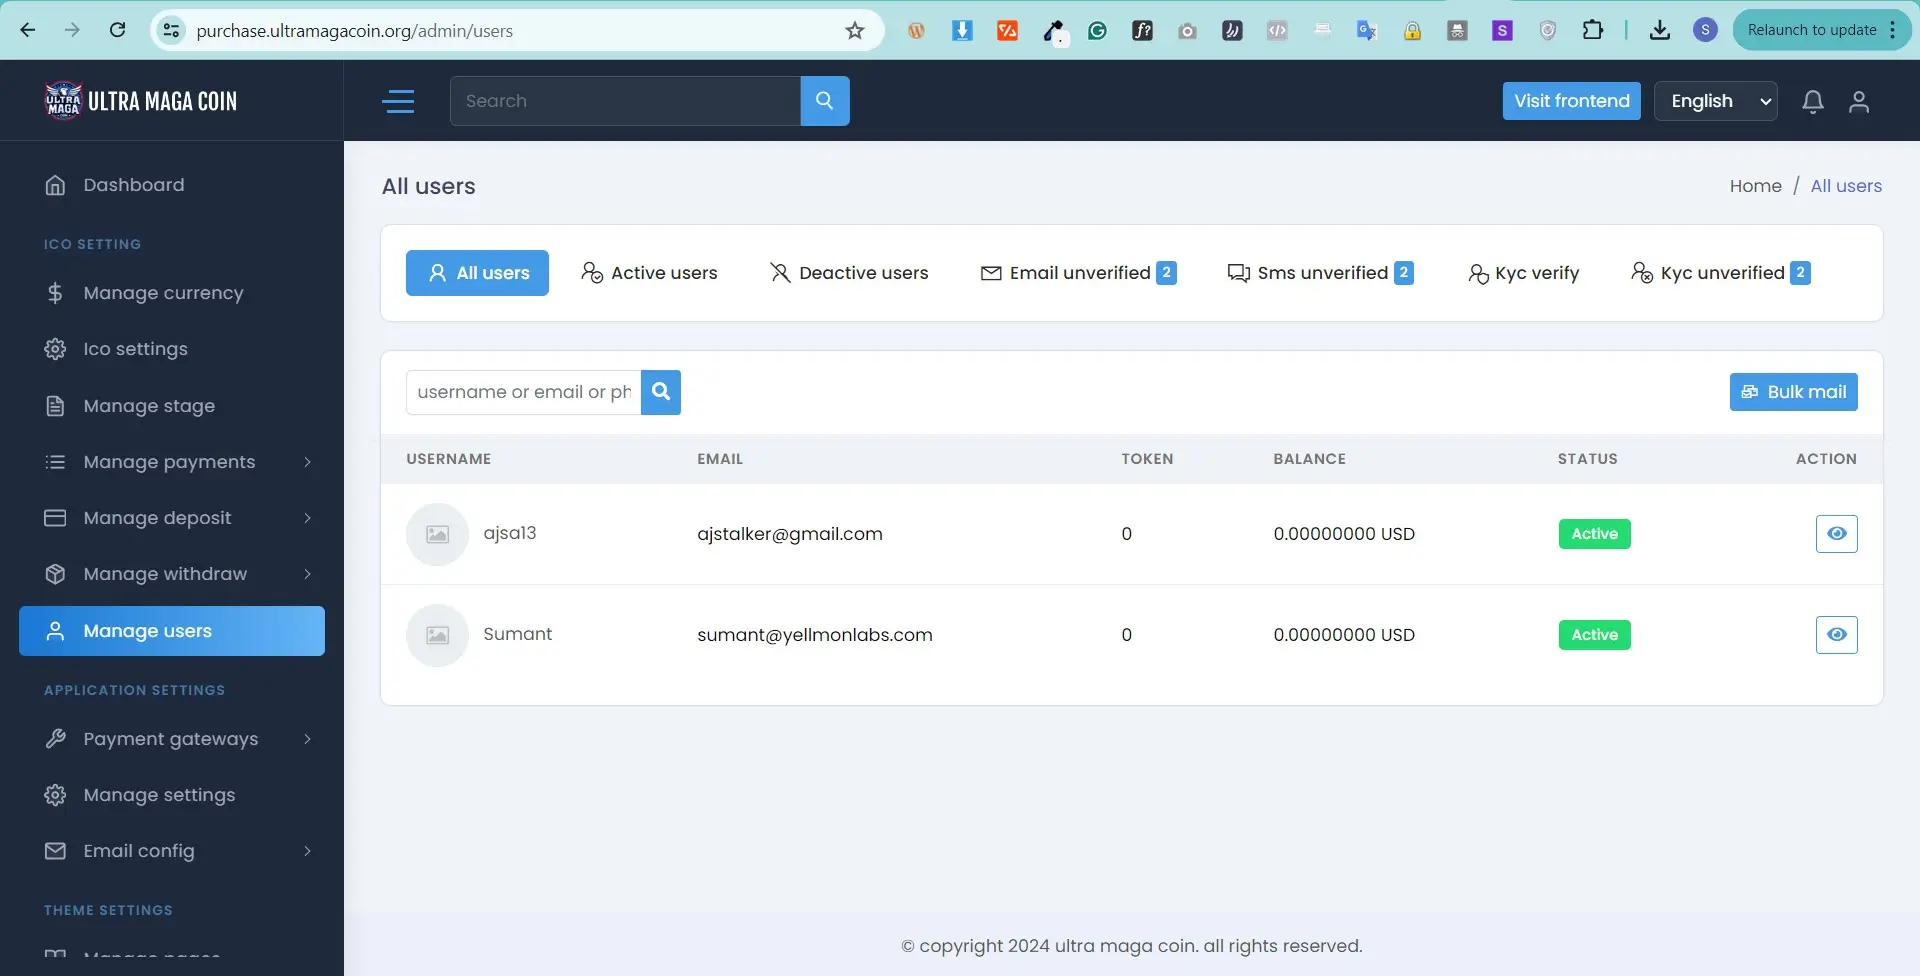Click the hamburger menu sidebar toggle

[x=398, y=101]
